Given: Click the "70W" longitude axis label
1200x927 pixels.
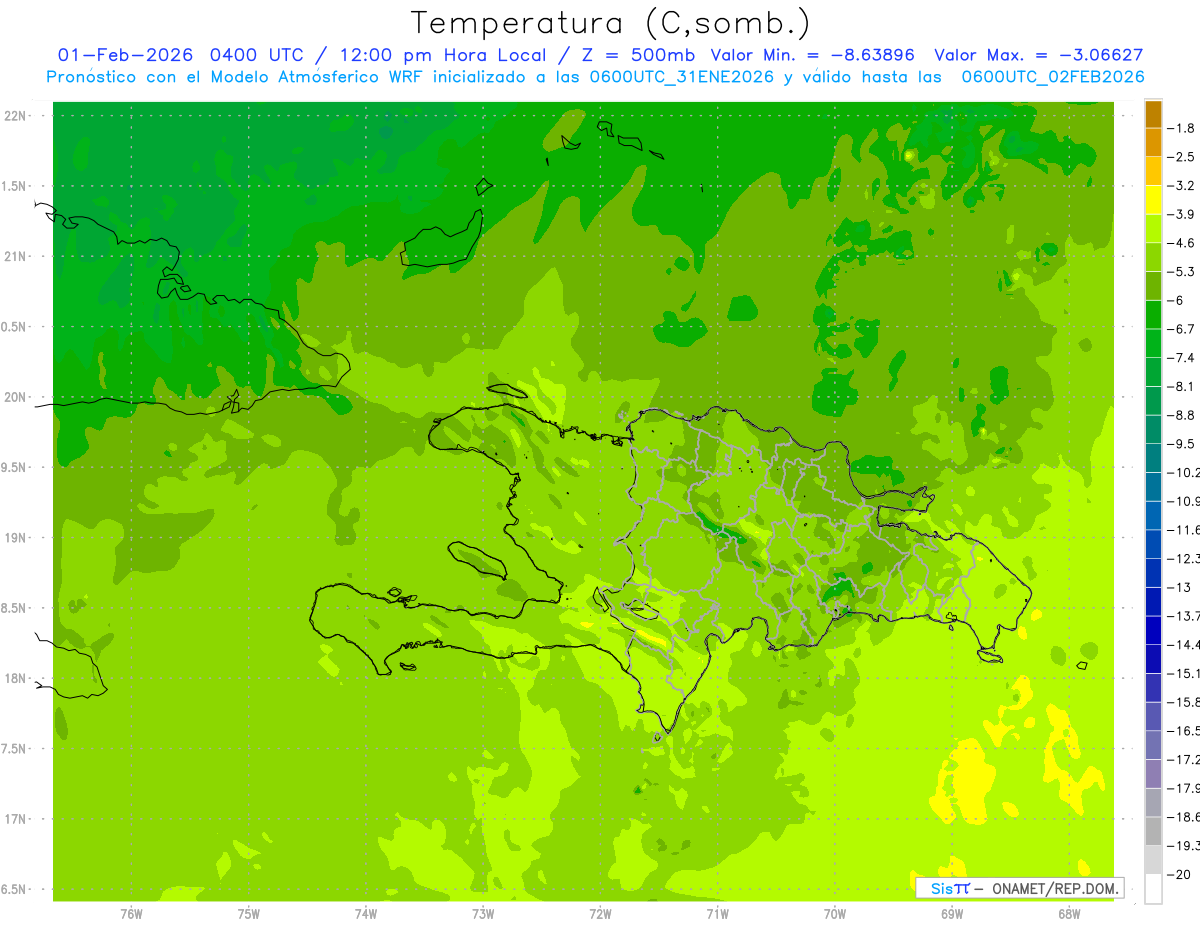Looking at the screenshot, I should 835,914.
